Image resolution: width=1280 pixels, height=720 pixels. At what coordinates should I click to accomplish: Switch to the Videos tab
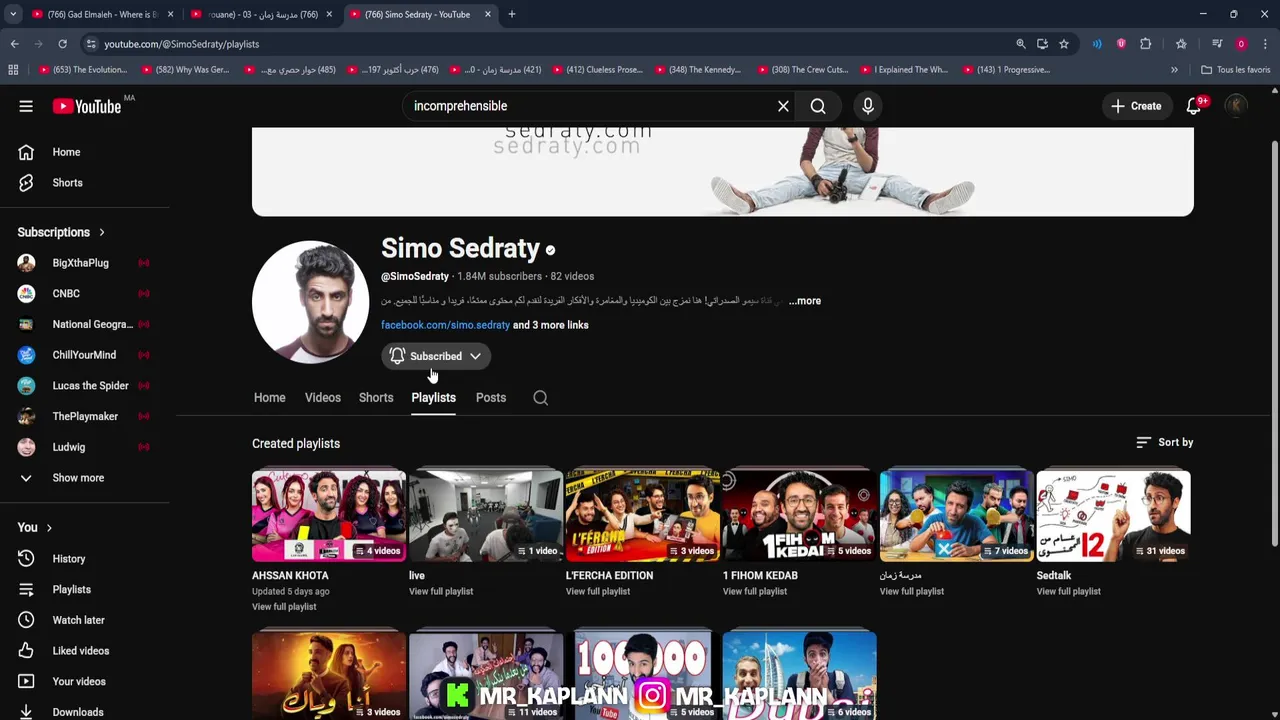323,398
